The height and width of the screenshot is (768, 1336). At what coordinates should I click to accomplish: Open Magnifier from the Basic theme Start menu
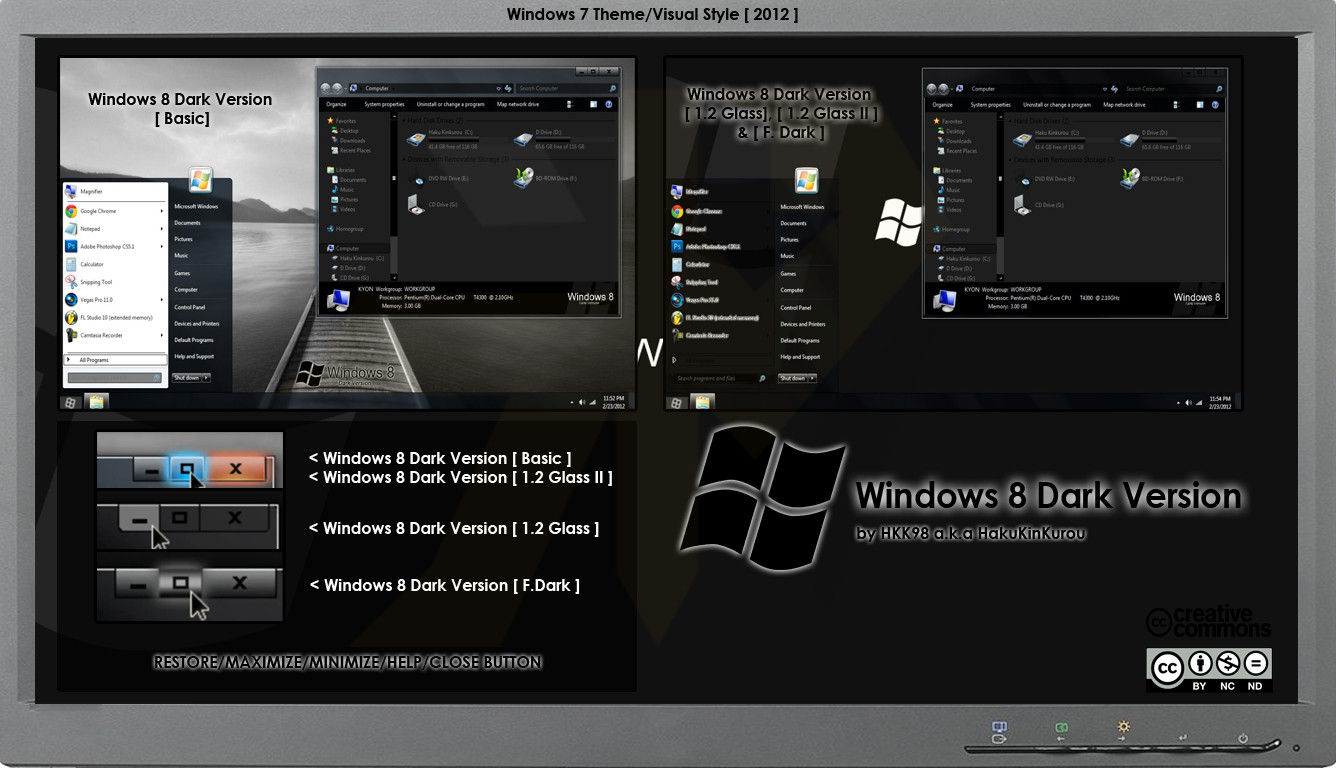tap(114, 191)
